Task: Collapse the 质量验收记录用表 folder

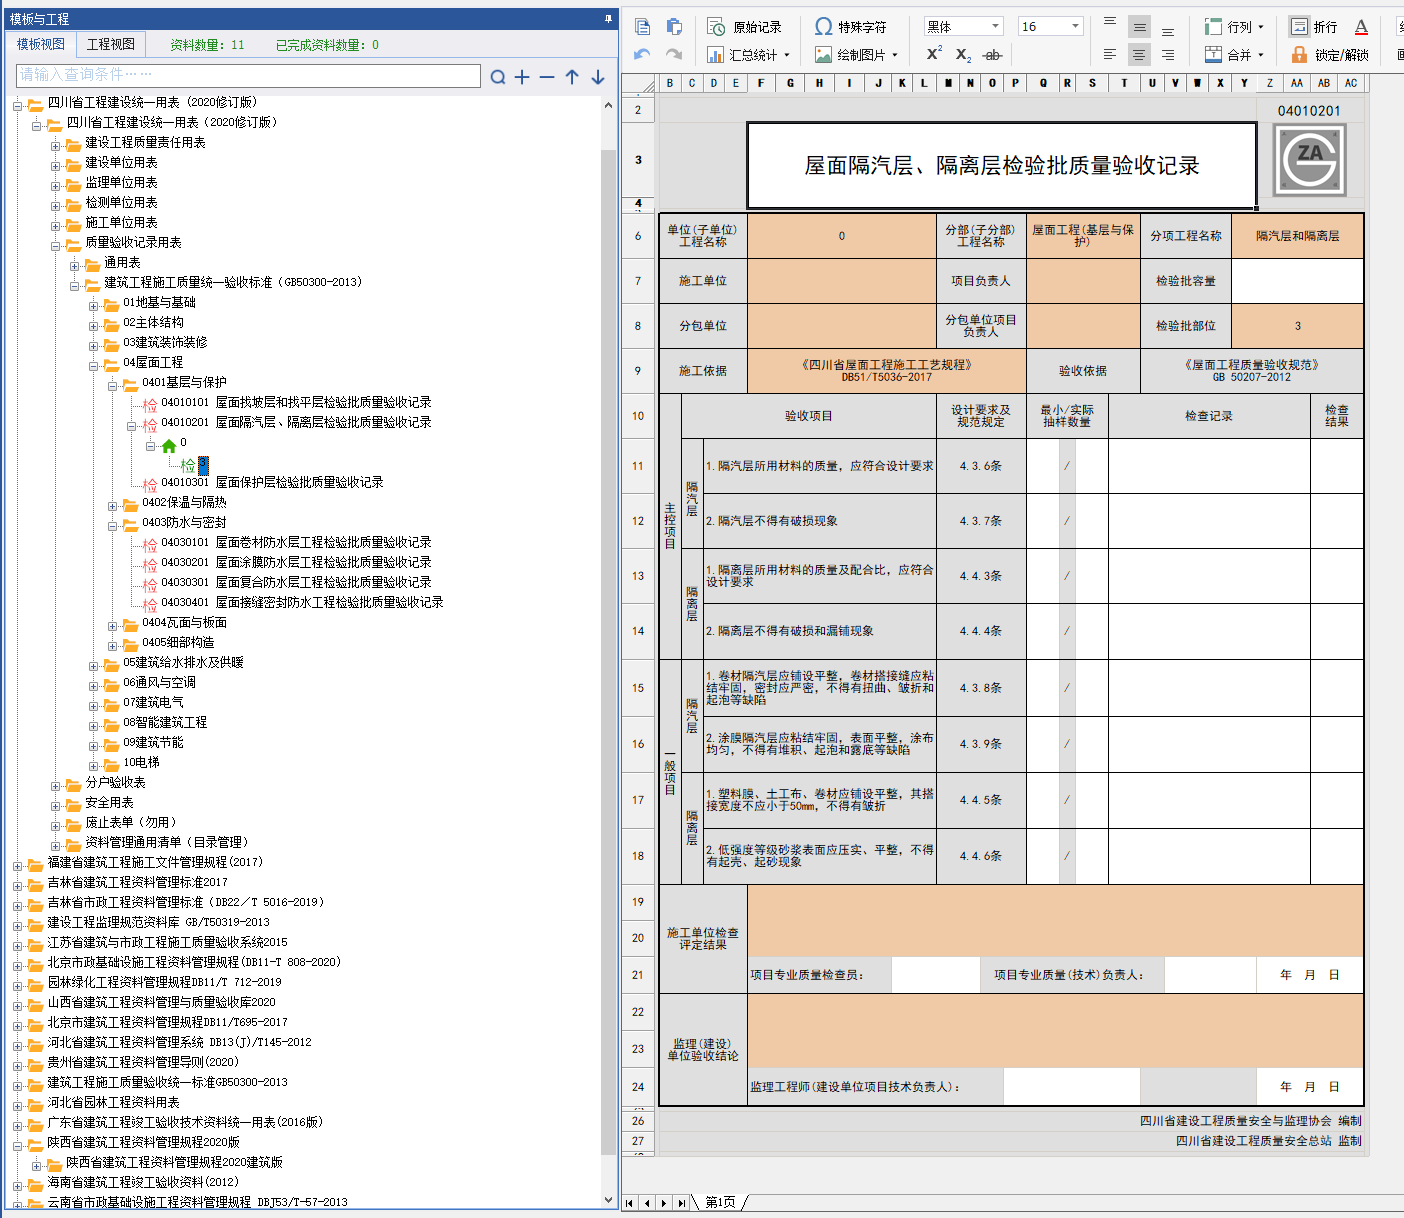Action: click(56, 245)
